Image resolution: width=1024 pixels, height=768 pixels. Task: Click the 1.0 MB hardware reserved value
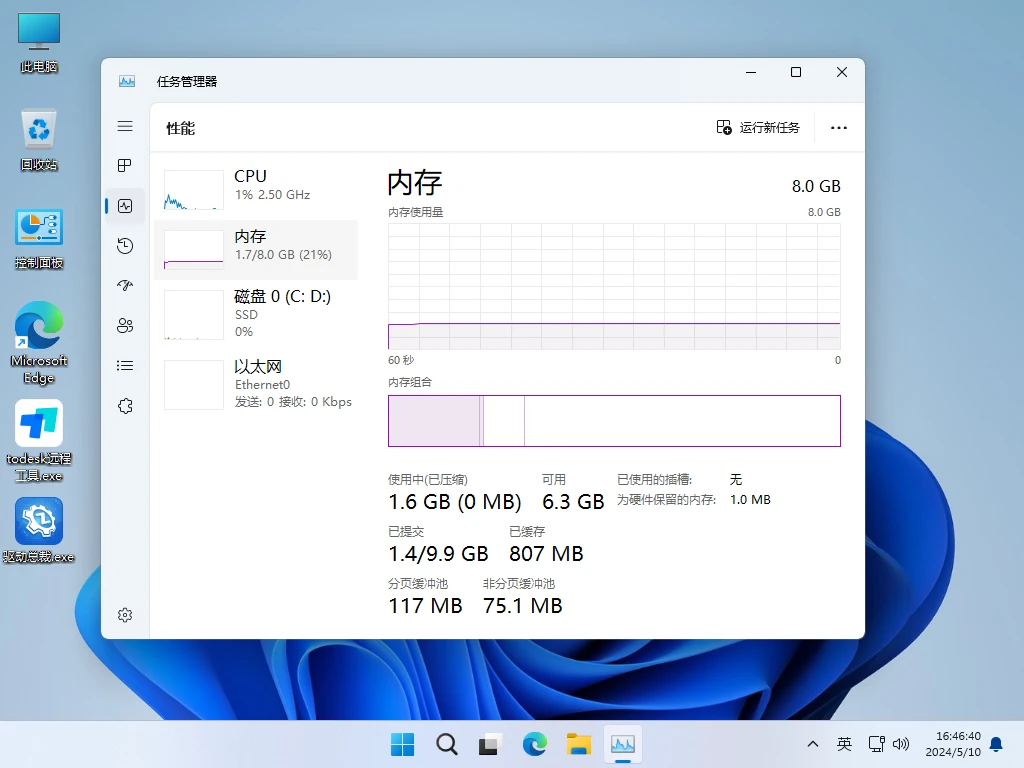click(750, 500)
